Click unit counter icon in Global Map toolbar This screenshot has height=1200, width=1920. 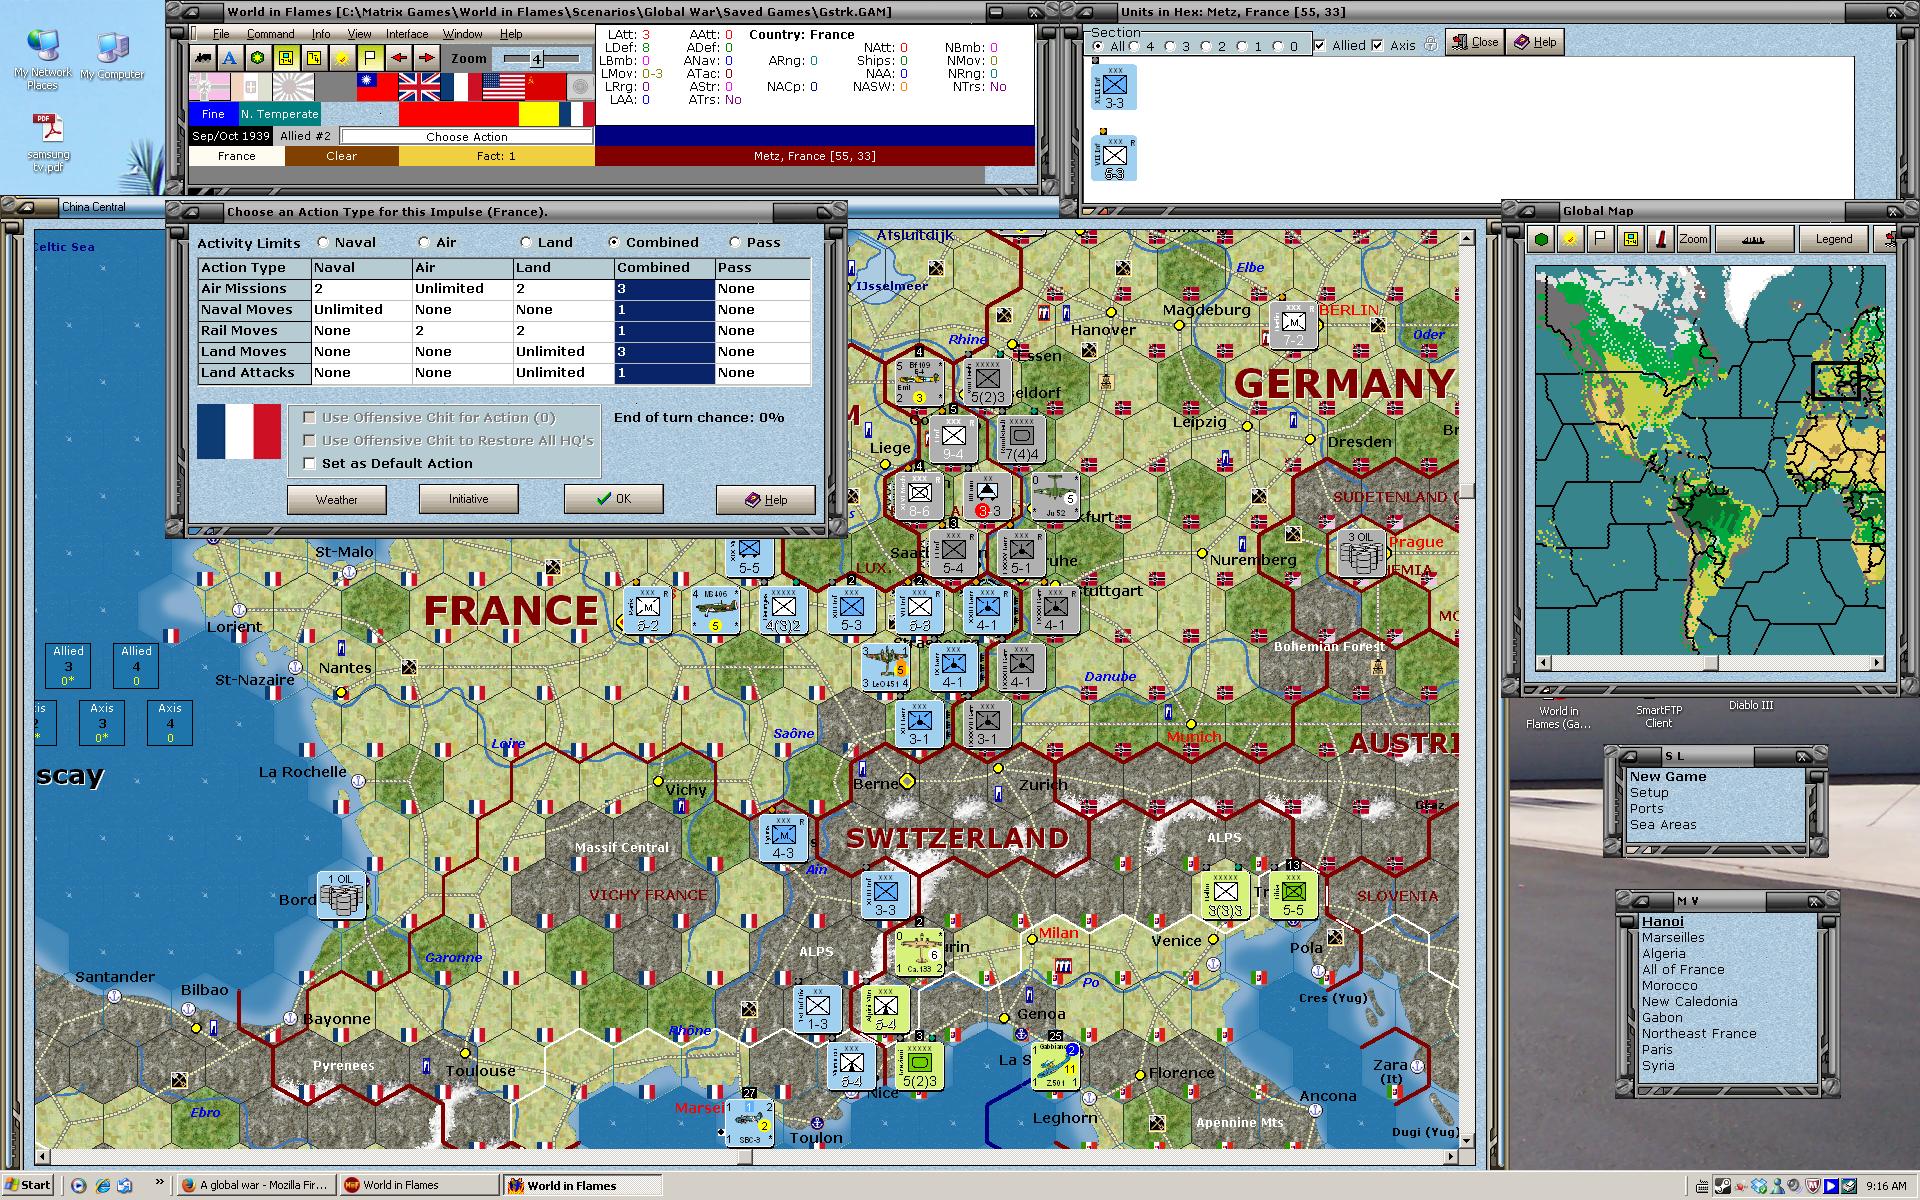pyautogui.click(x=1630, y=239)
